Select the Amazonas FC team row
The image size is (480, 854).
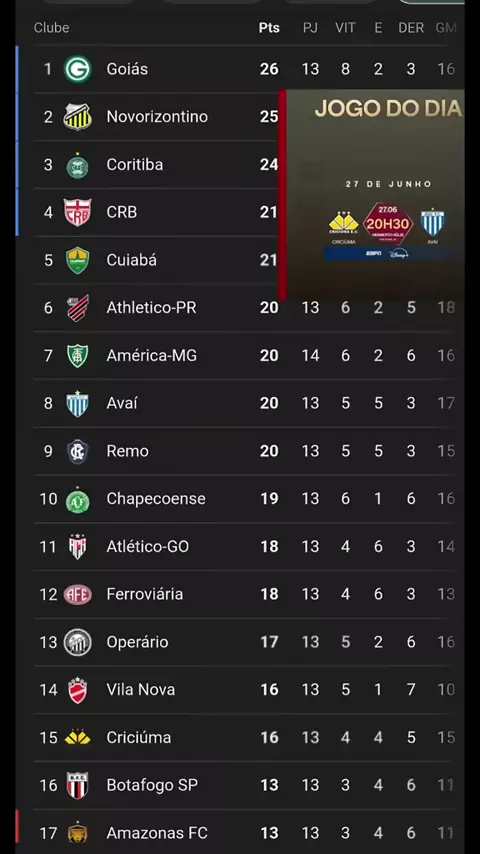[x=243, y=833]
